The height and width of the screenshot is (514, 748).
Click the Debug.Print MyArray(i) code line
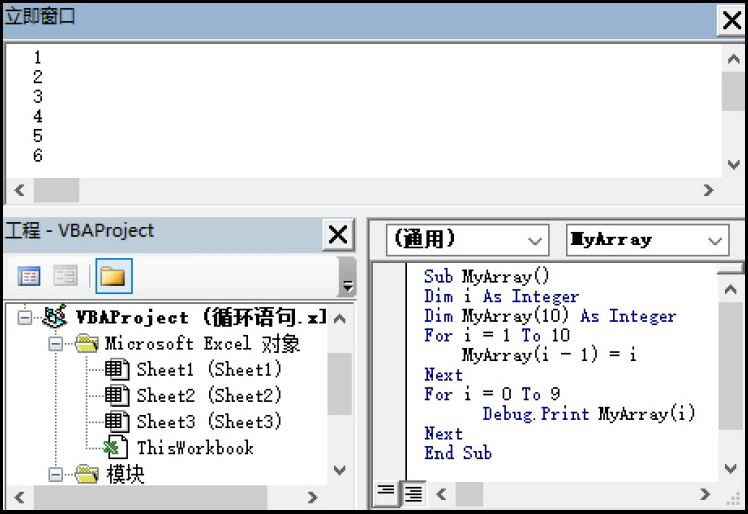(x=588, y=414)
